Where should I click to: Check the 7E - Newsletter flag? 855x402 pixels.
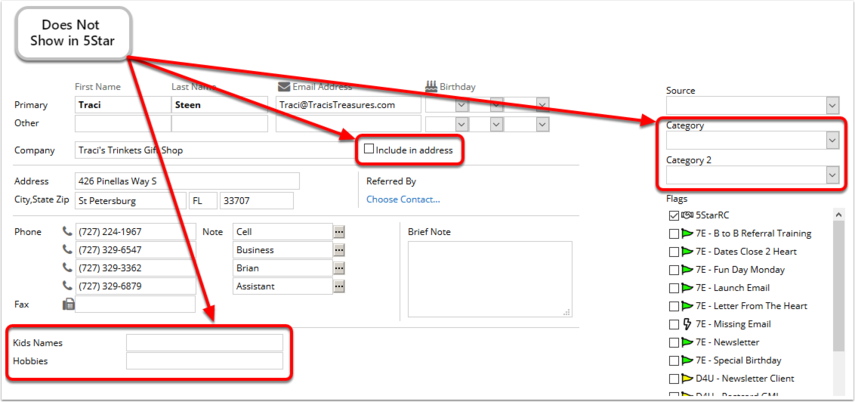tap(674, 343)
